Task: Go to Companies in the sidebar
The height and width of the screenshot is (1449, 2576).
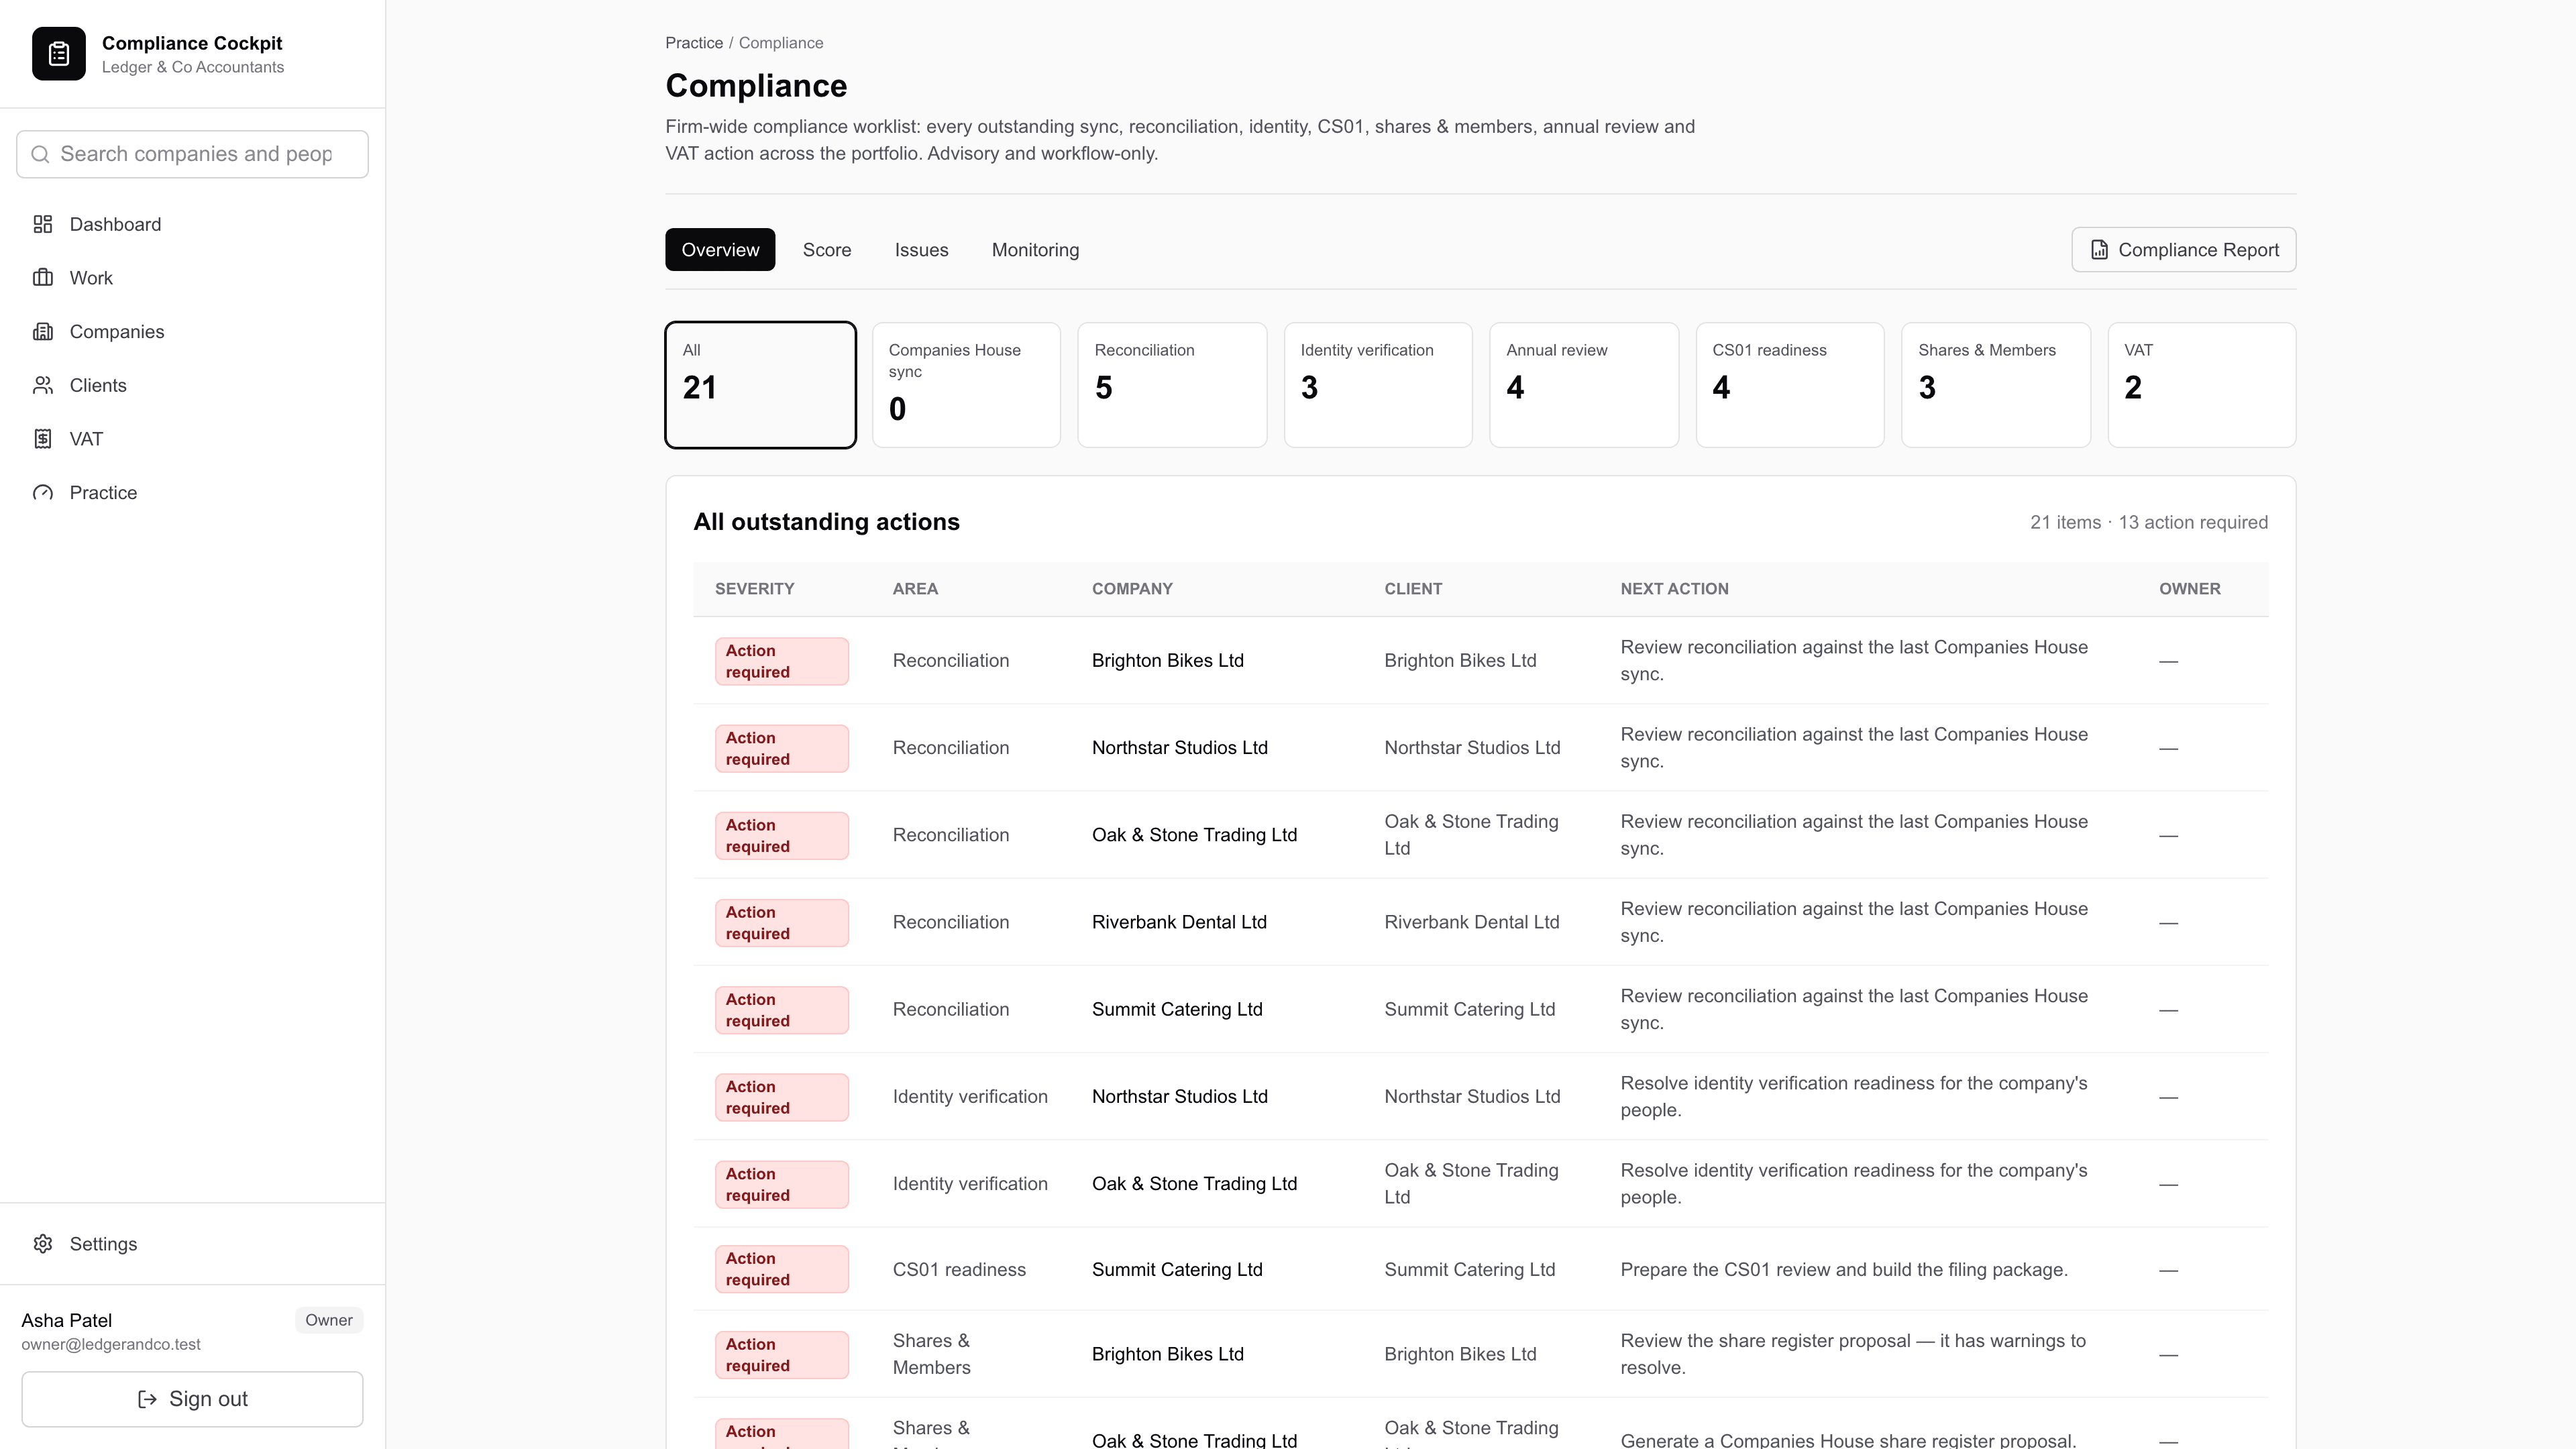Action: 192,332
